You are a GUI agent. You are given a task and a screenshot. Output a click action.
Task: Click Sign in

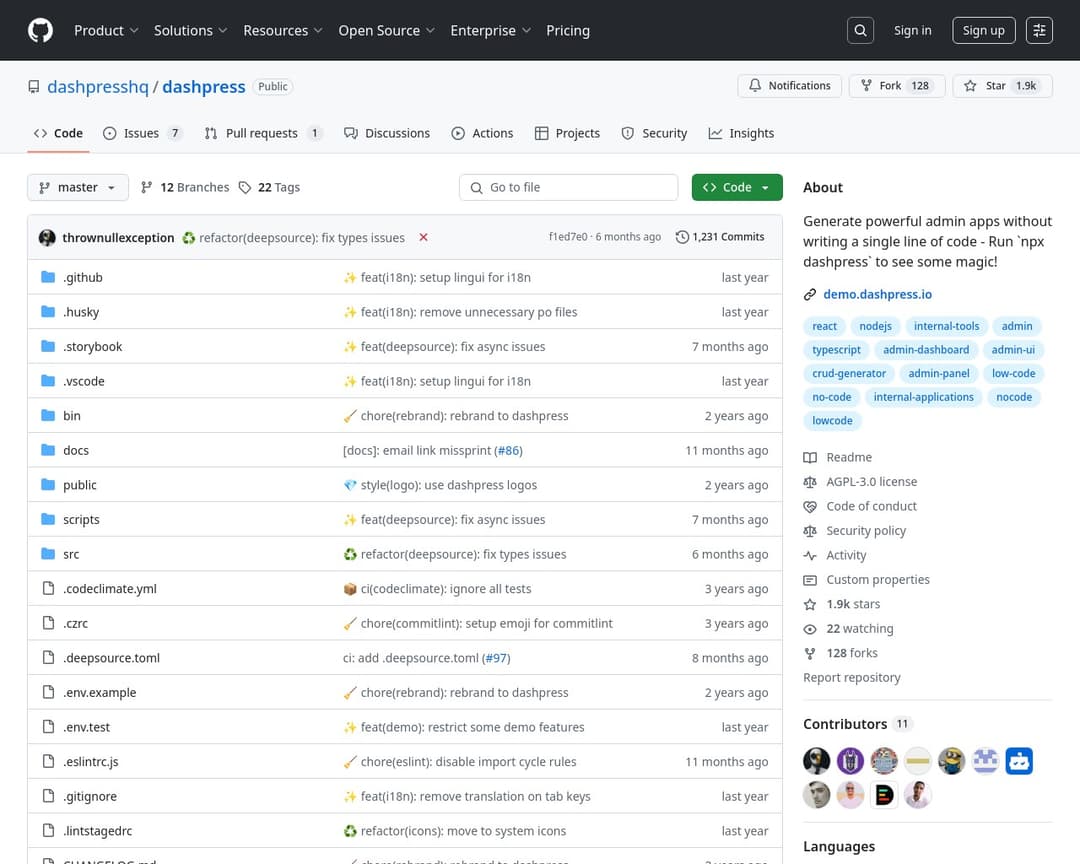point(913,30)
